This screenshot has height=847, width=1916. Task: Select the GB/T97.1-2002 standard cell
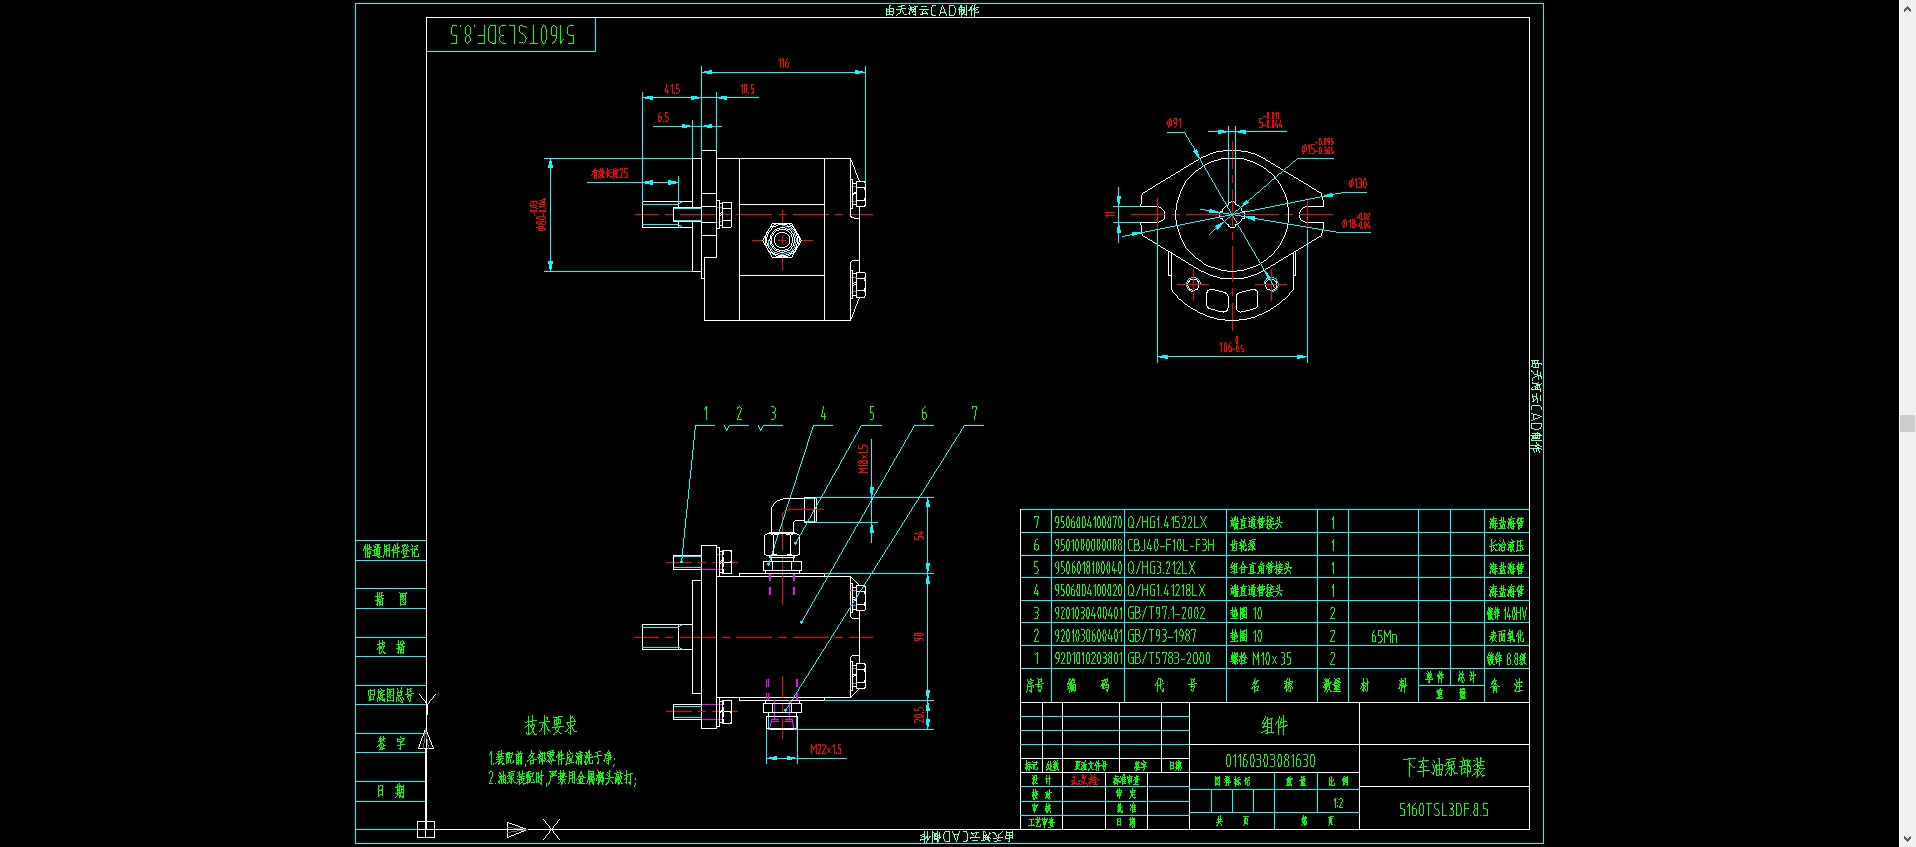(1167, 613)
